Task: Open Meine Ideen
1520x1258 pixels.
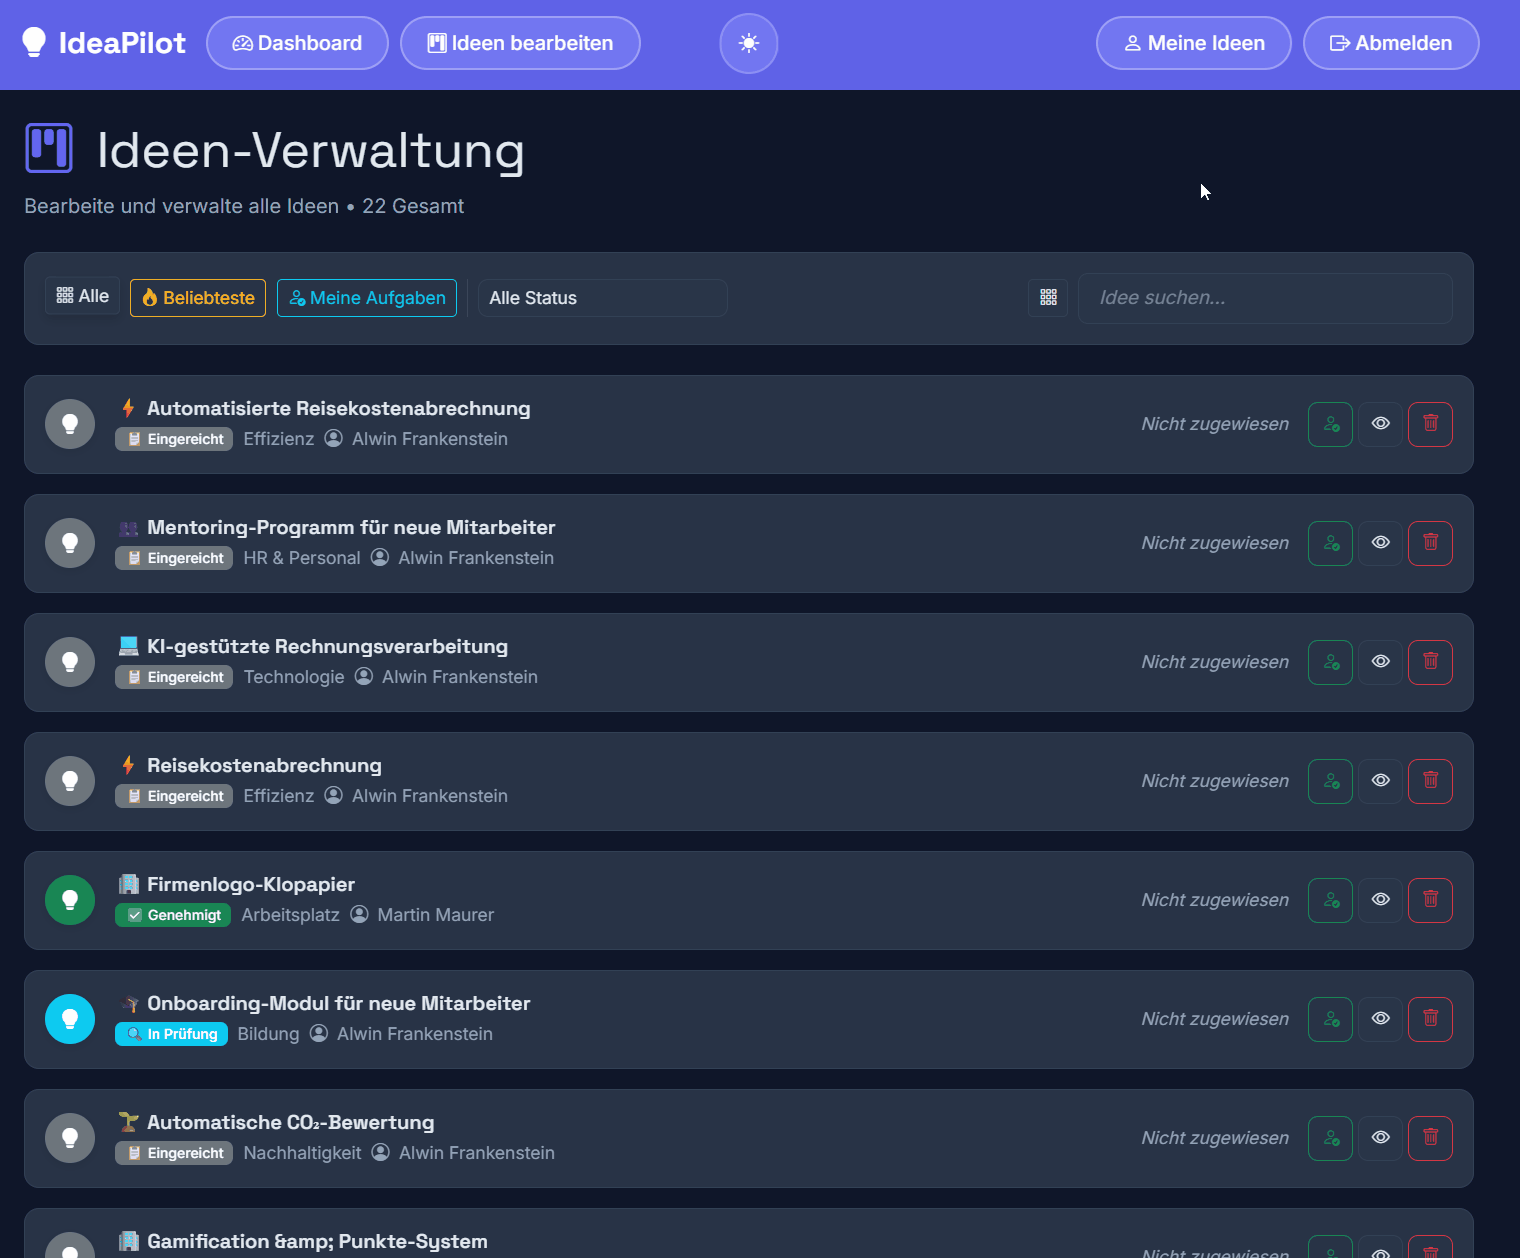Action: 1193,43
